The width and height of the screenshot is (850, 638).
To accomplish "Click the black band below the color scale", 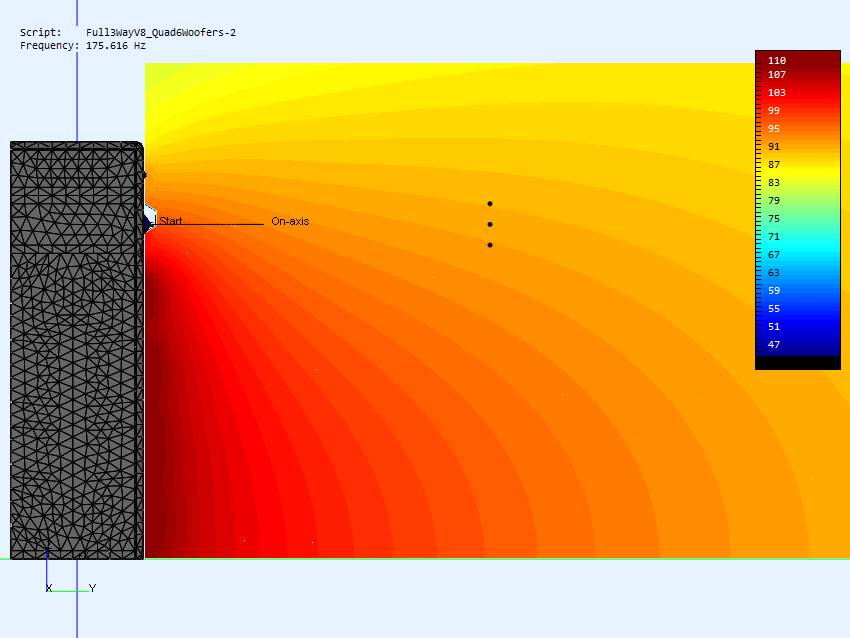I will (x=798, y=362).
